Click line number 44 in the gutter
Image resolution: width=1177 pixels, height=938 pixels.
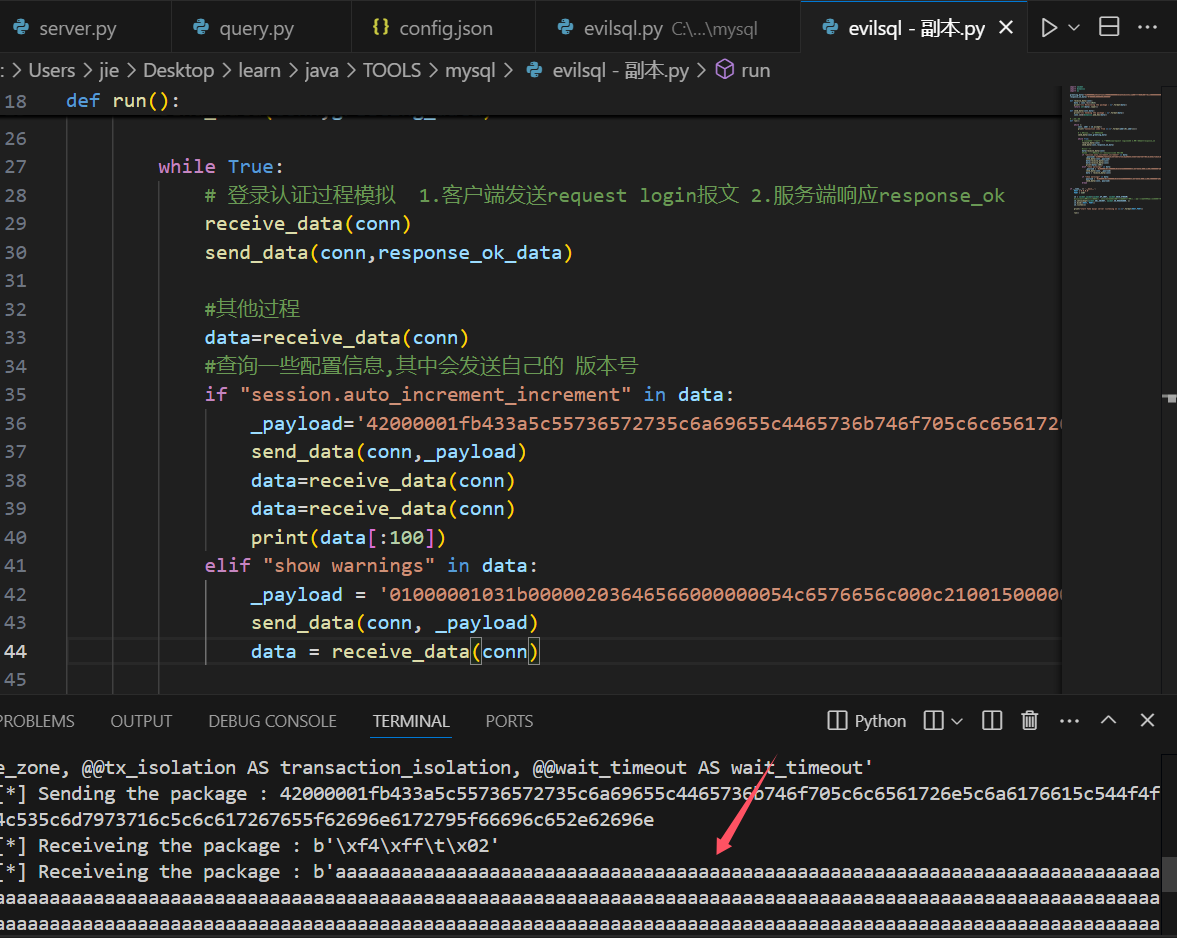click(16, 651)
